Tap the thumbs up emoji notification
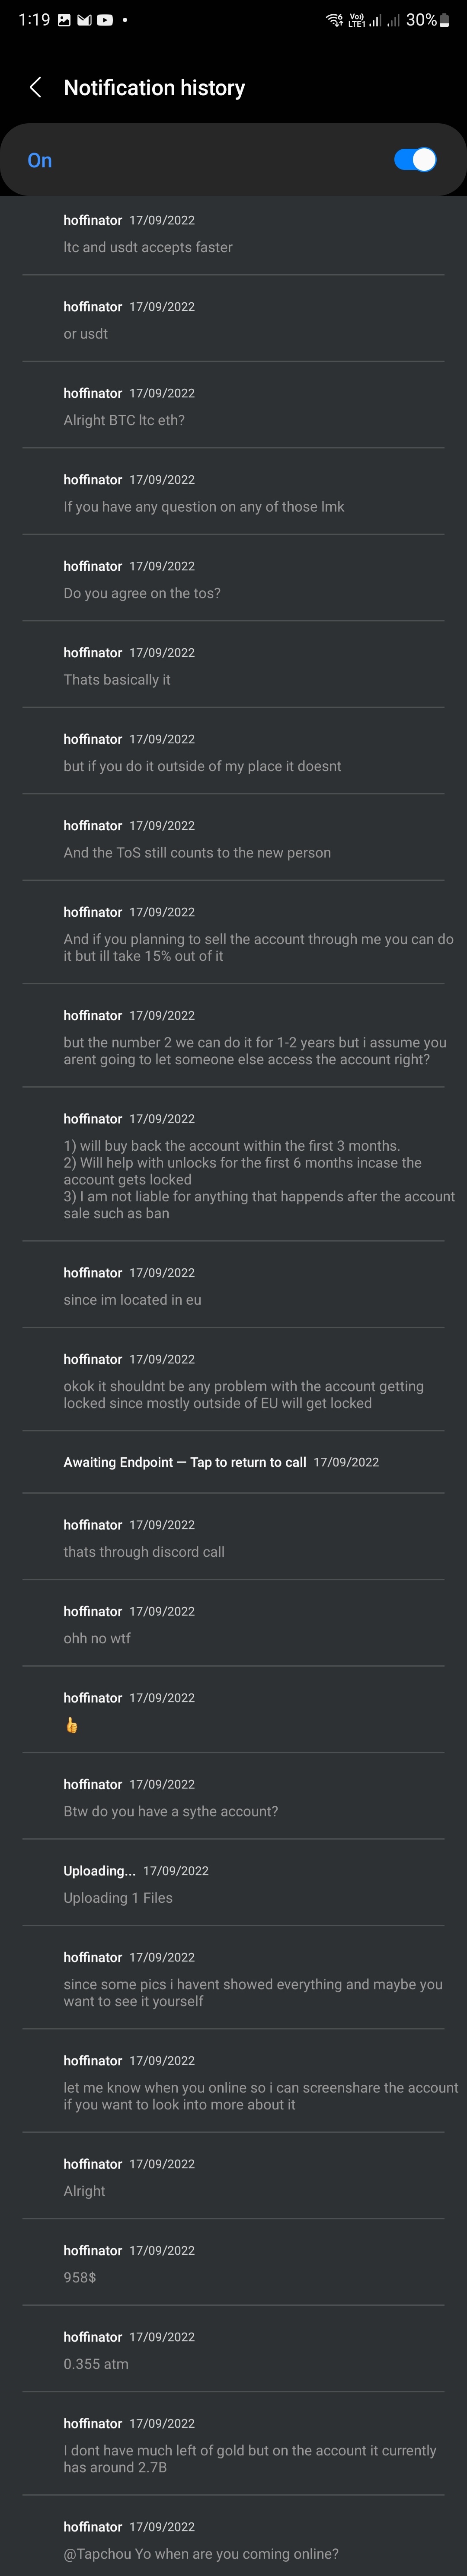467x2576 pixels. point(233,1711)
